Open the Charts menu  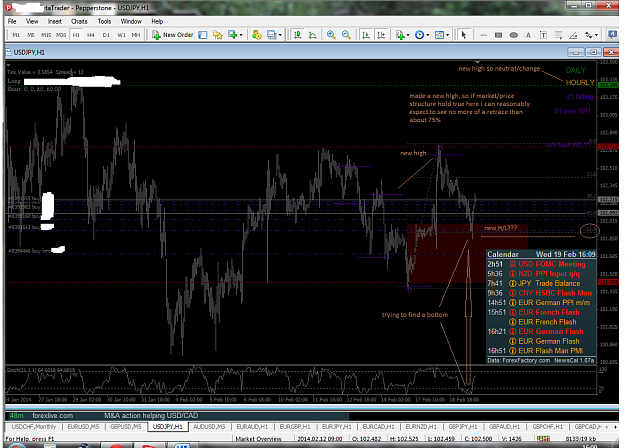[79, 22]
